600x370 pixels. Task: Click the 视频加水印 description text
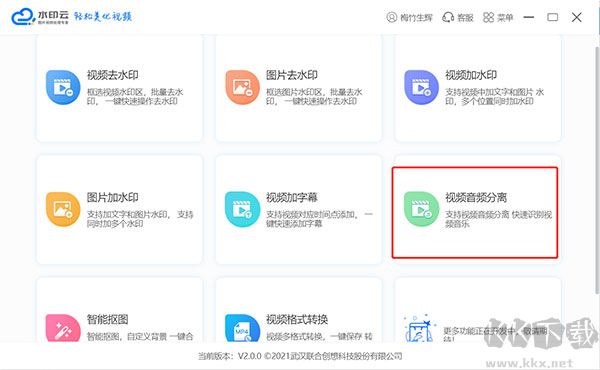494,96
